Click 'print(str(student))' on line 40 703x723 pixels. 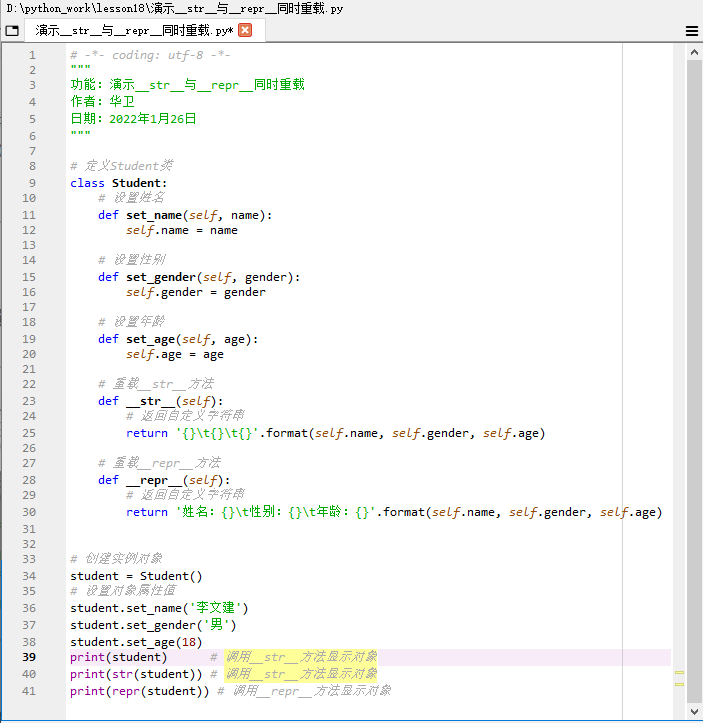click(x=136, y=674)
